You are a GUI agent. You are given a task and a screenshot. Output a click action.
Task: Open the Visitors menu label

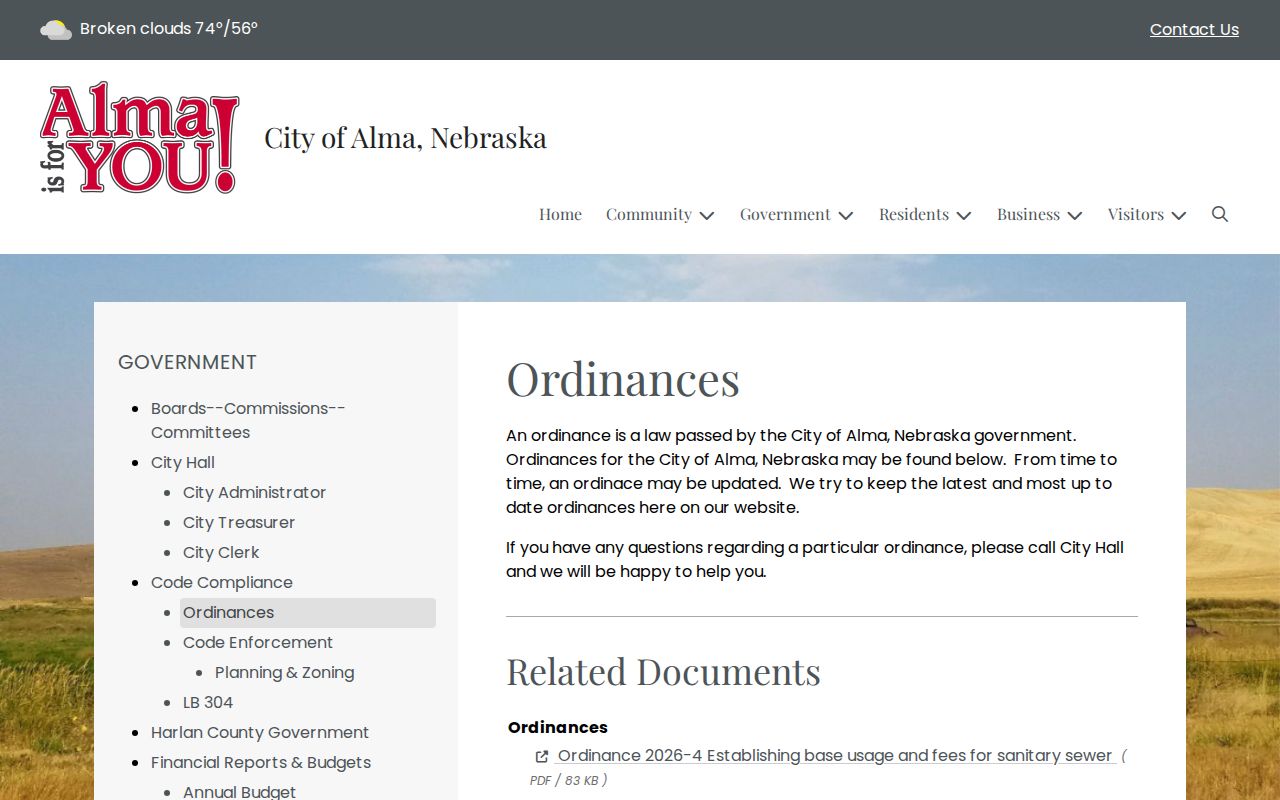click(x=1136, y=214)
